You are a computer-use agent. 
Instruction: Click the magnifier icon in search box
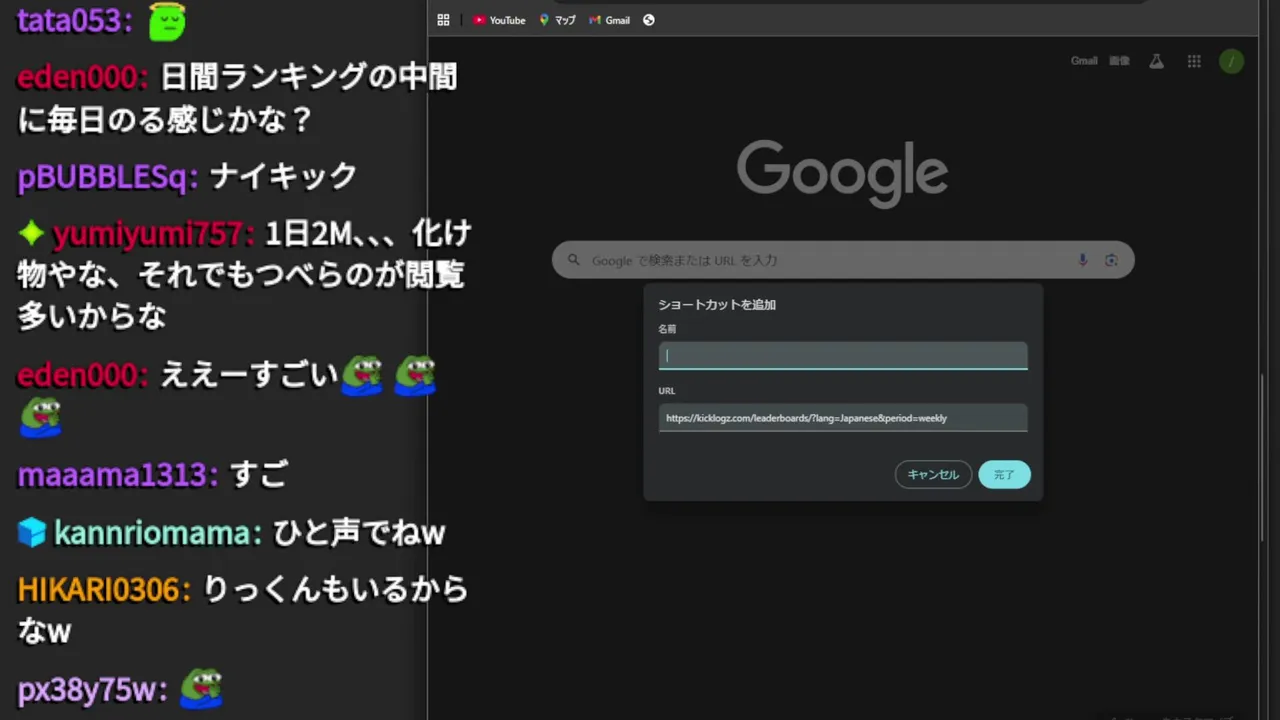574,260
